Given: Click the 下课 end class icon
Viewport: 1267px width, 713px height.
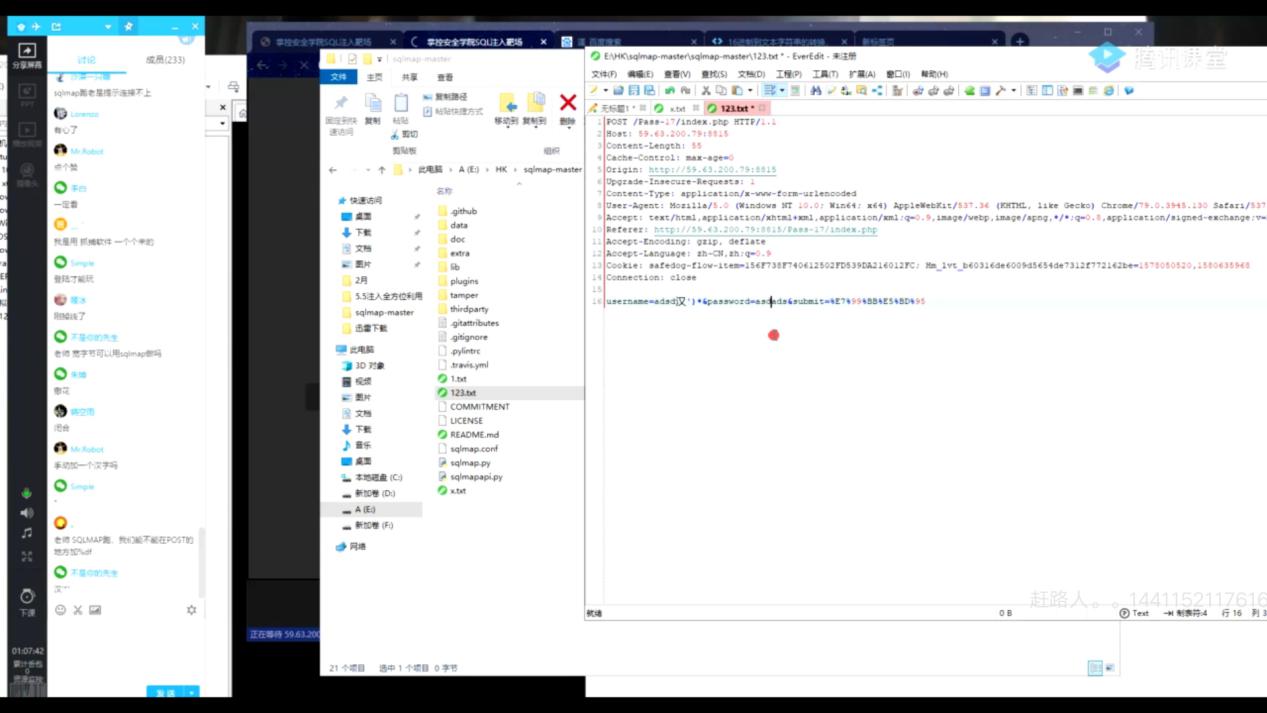Looking at the screenshot, I should [27, 602].
